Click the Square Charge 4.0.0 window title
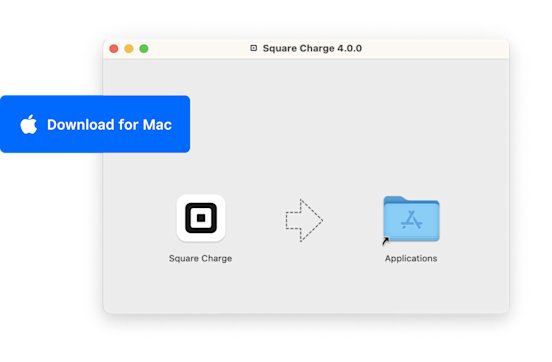The height and width of the screenshot is (362, 552). pos(312,48)
